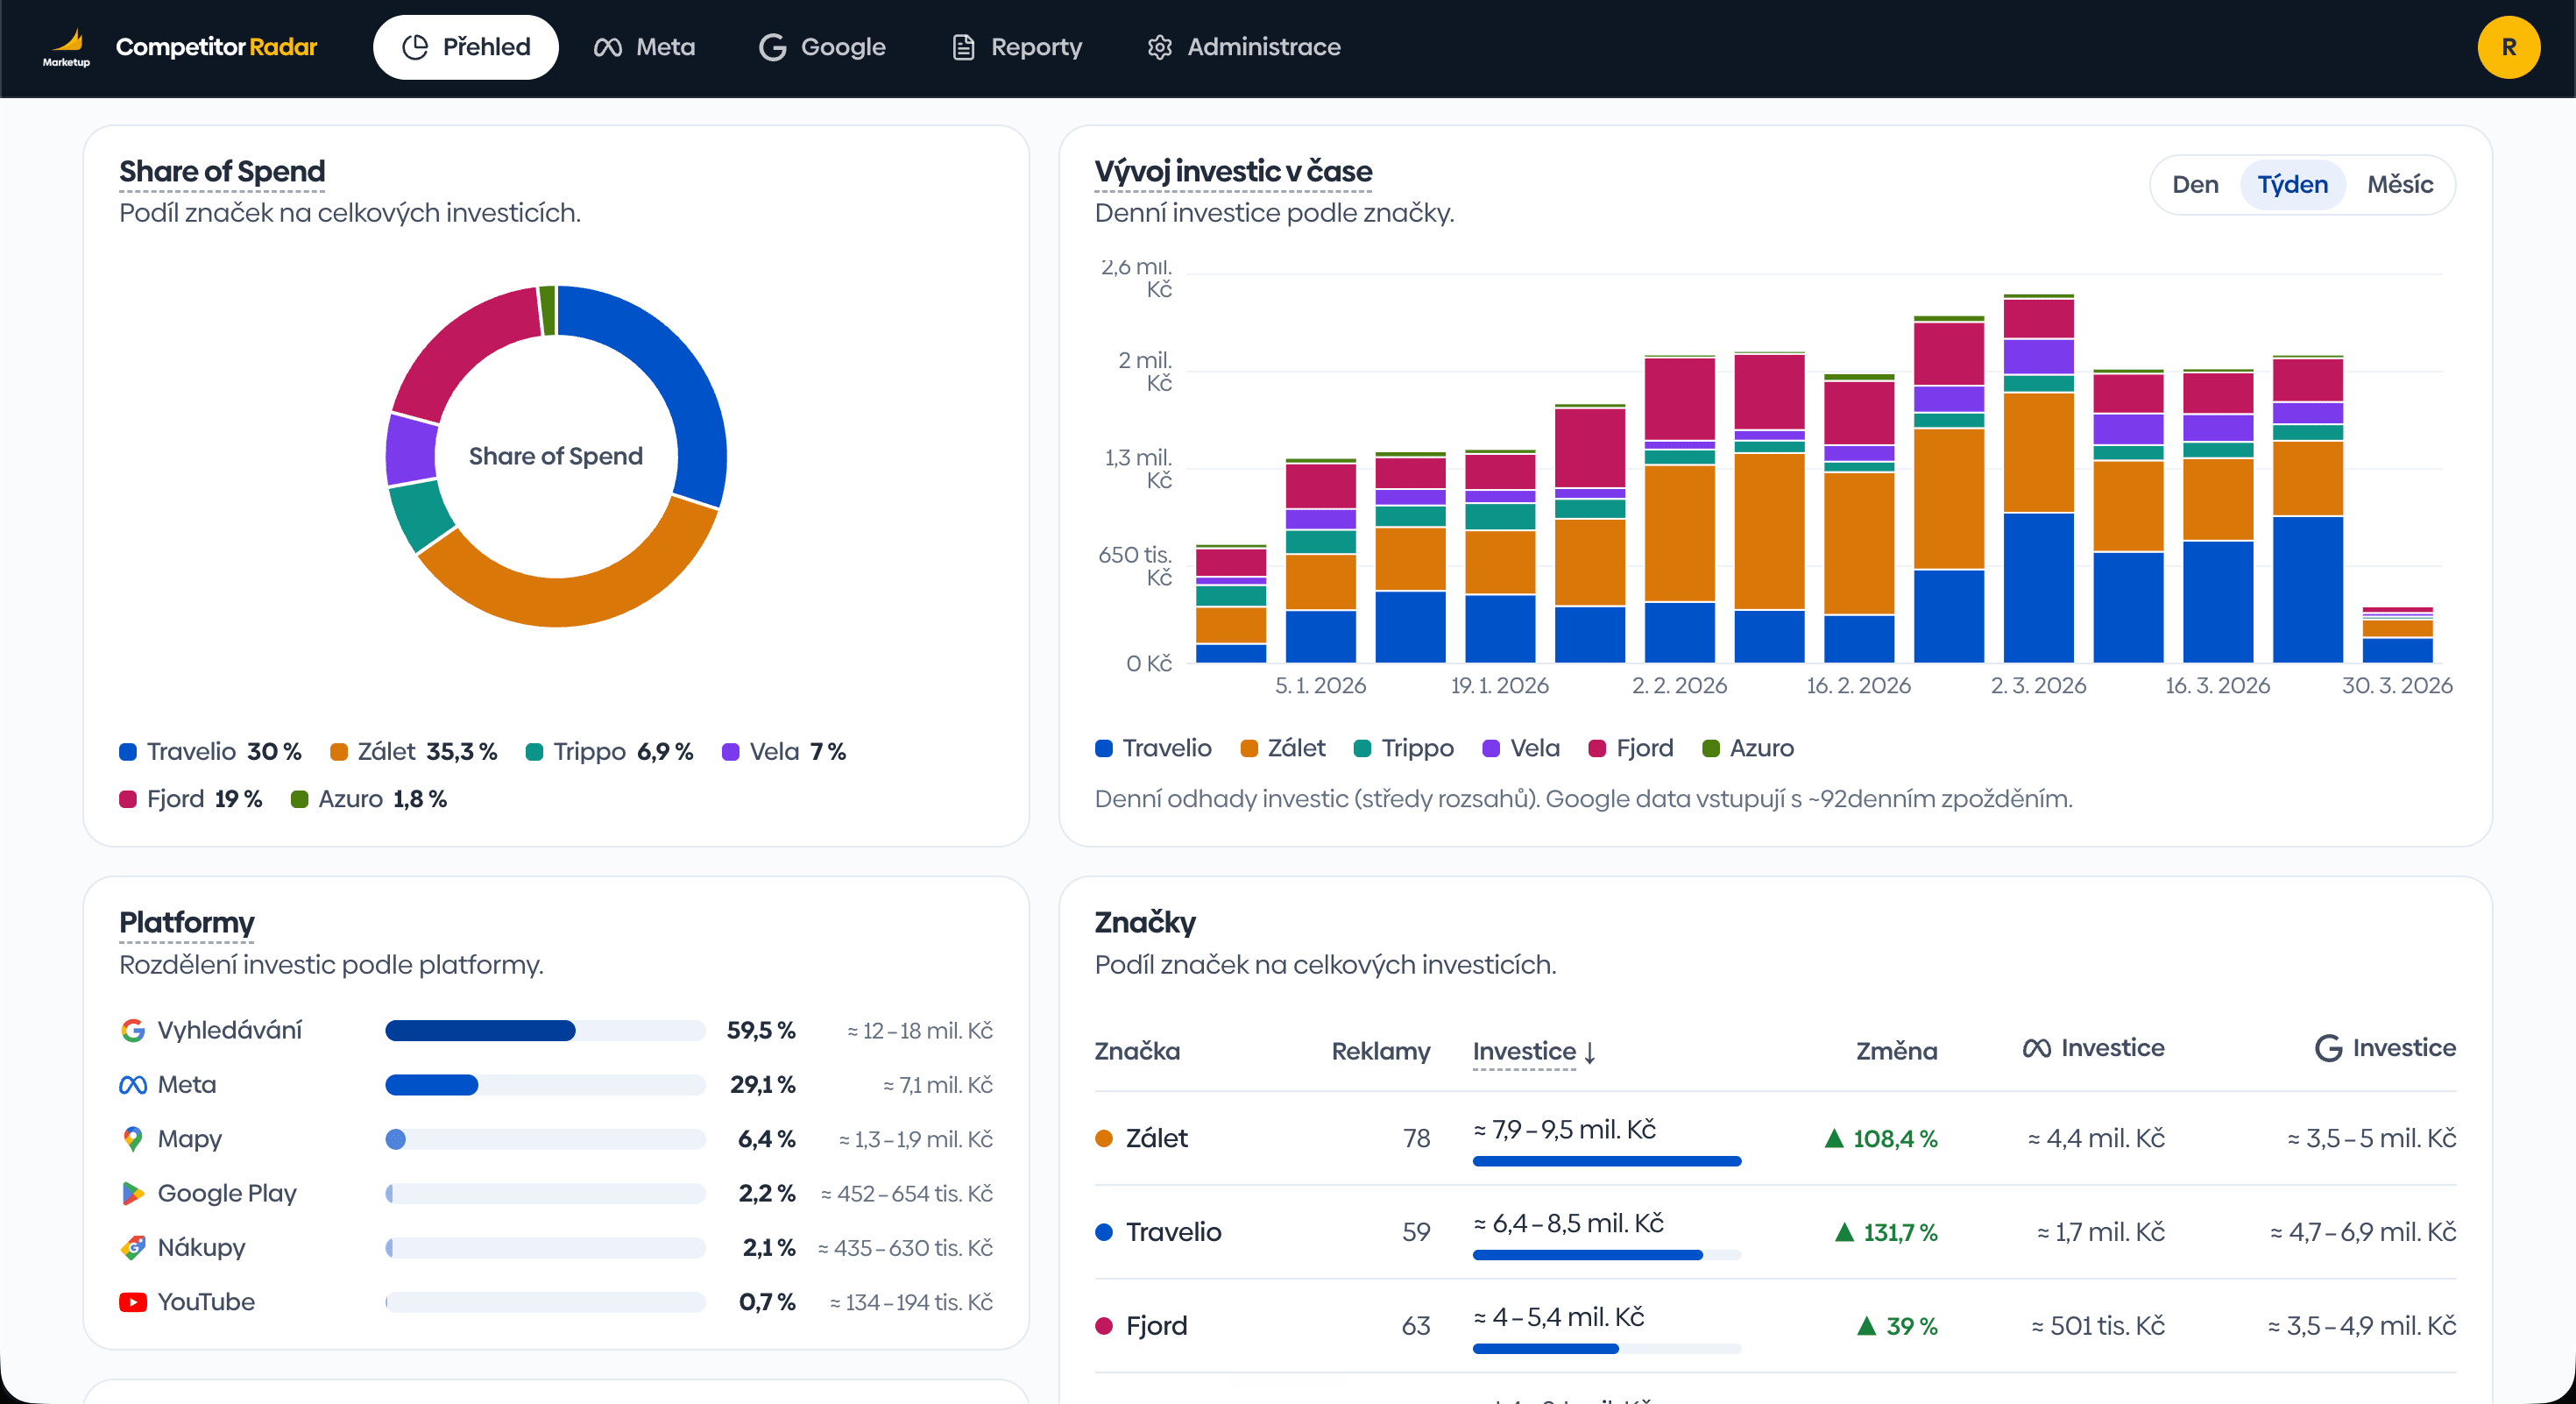Click the Nákupy spend estimate text
Screen dimensions: 2576x1404
click(905, 1248)
